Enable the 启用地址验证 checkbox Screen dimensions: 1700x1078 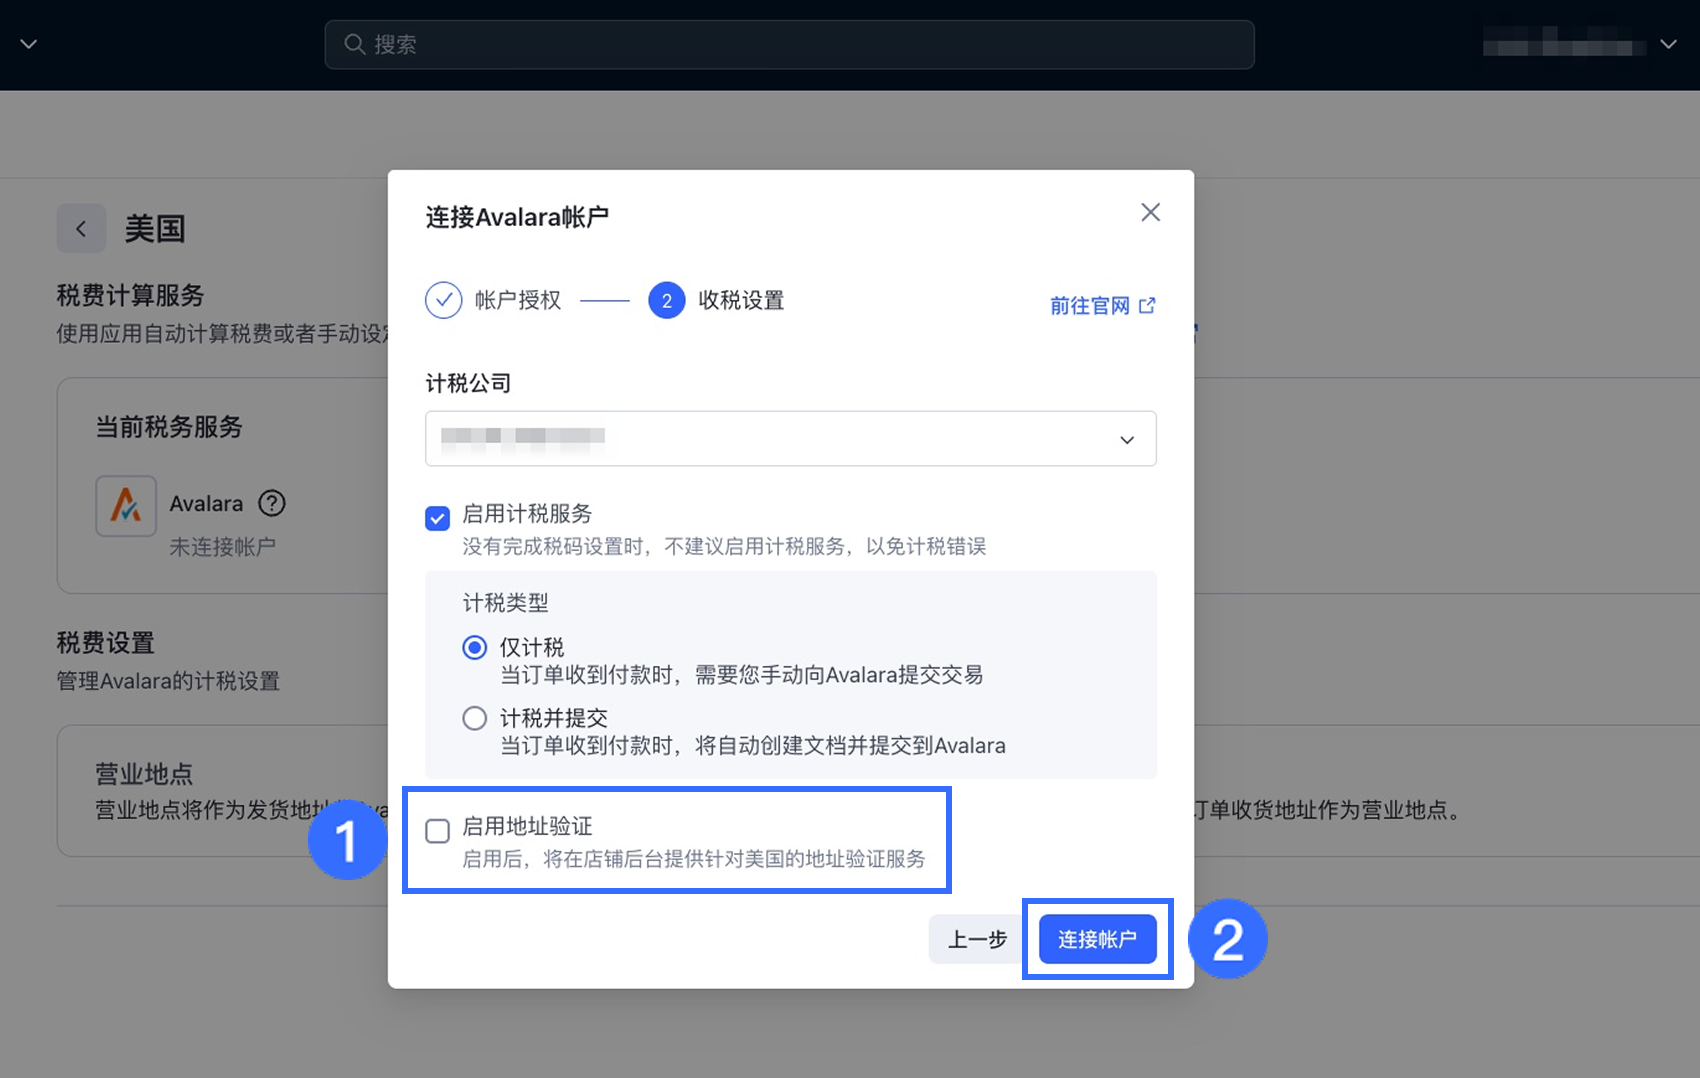click(x=438, y=831)
